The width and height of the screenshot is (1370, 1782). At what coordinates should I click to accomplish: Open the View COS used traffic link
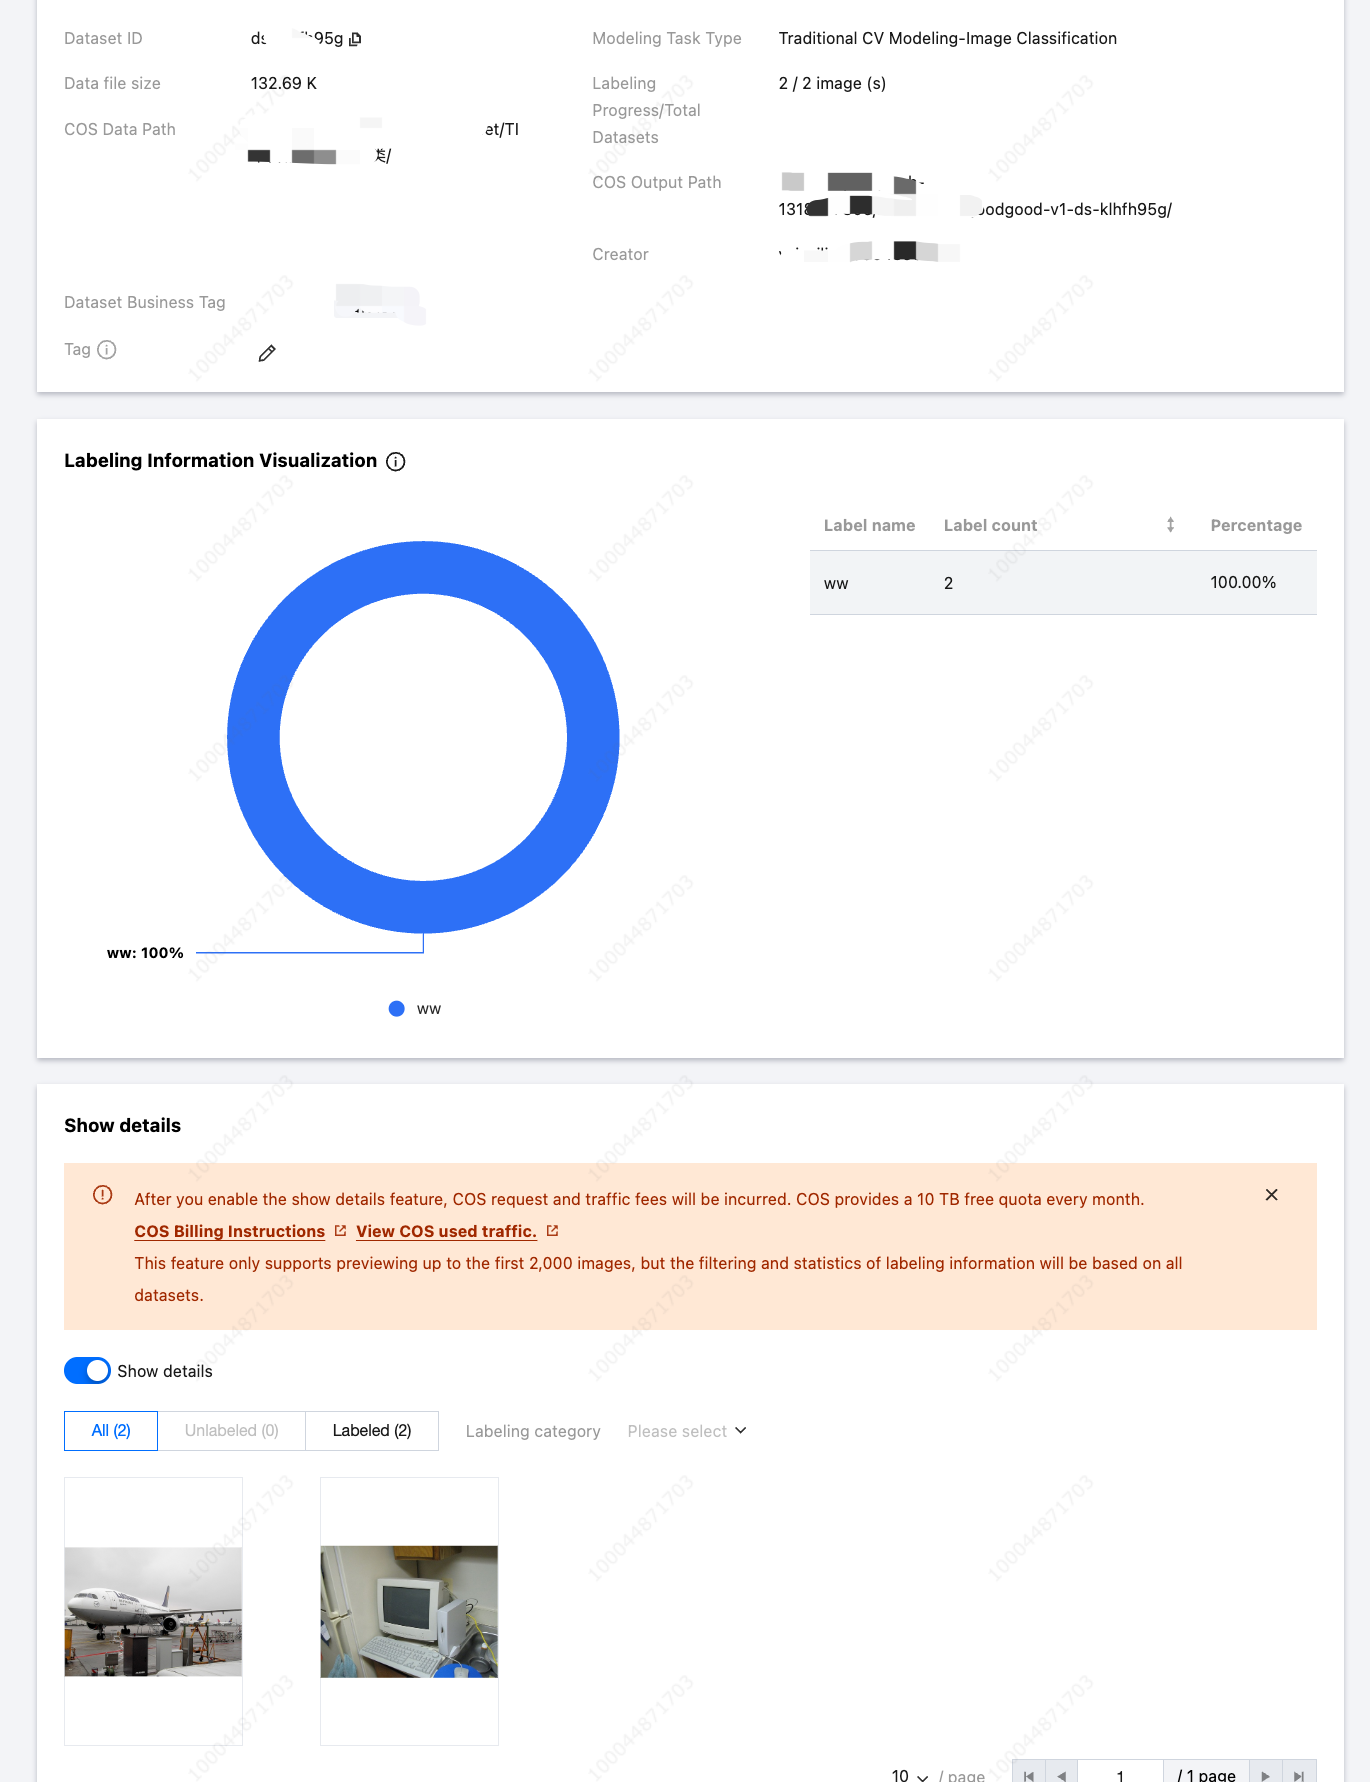point(447,1232)
